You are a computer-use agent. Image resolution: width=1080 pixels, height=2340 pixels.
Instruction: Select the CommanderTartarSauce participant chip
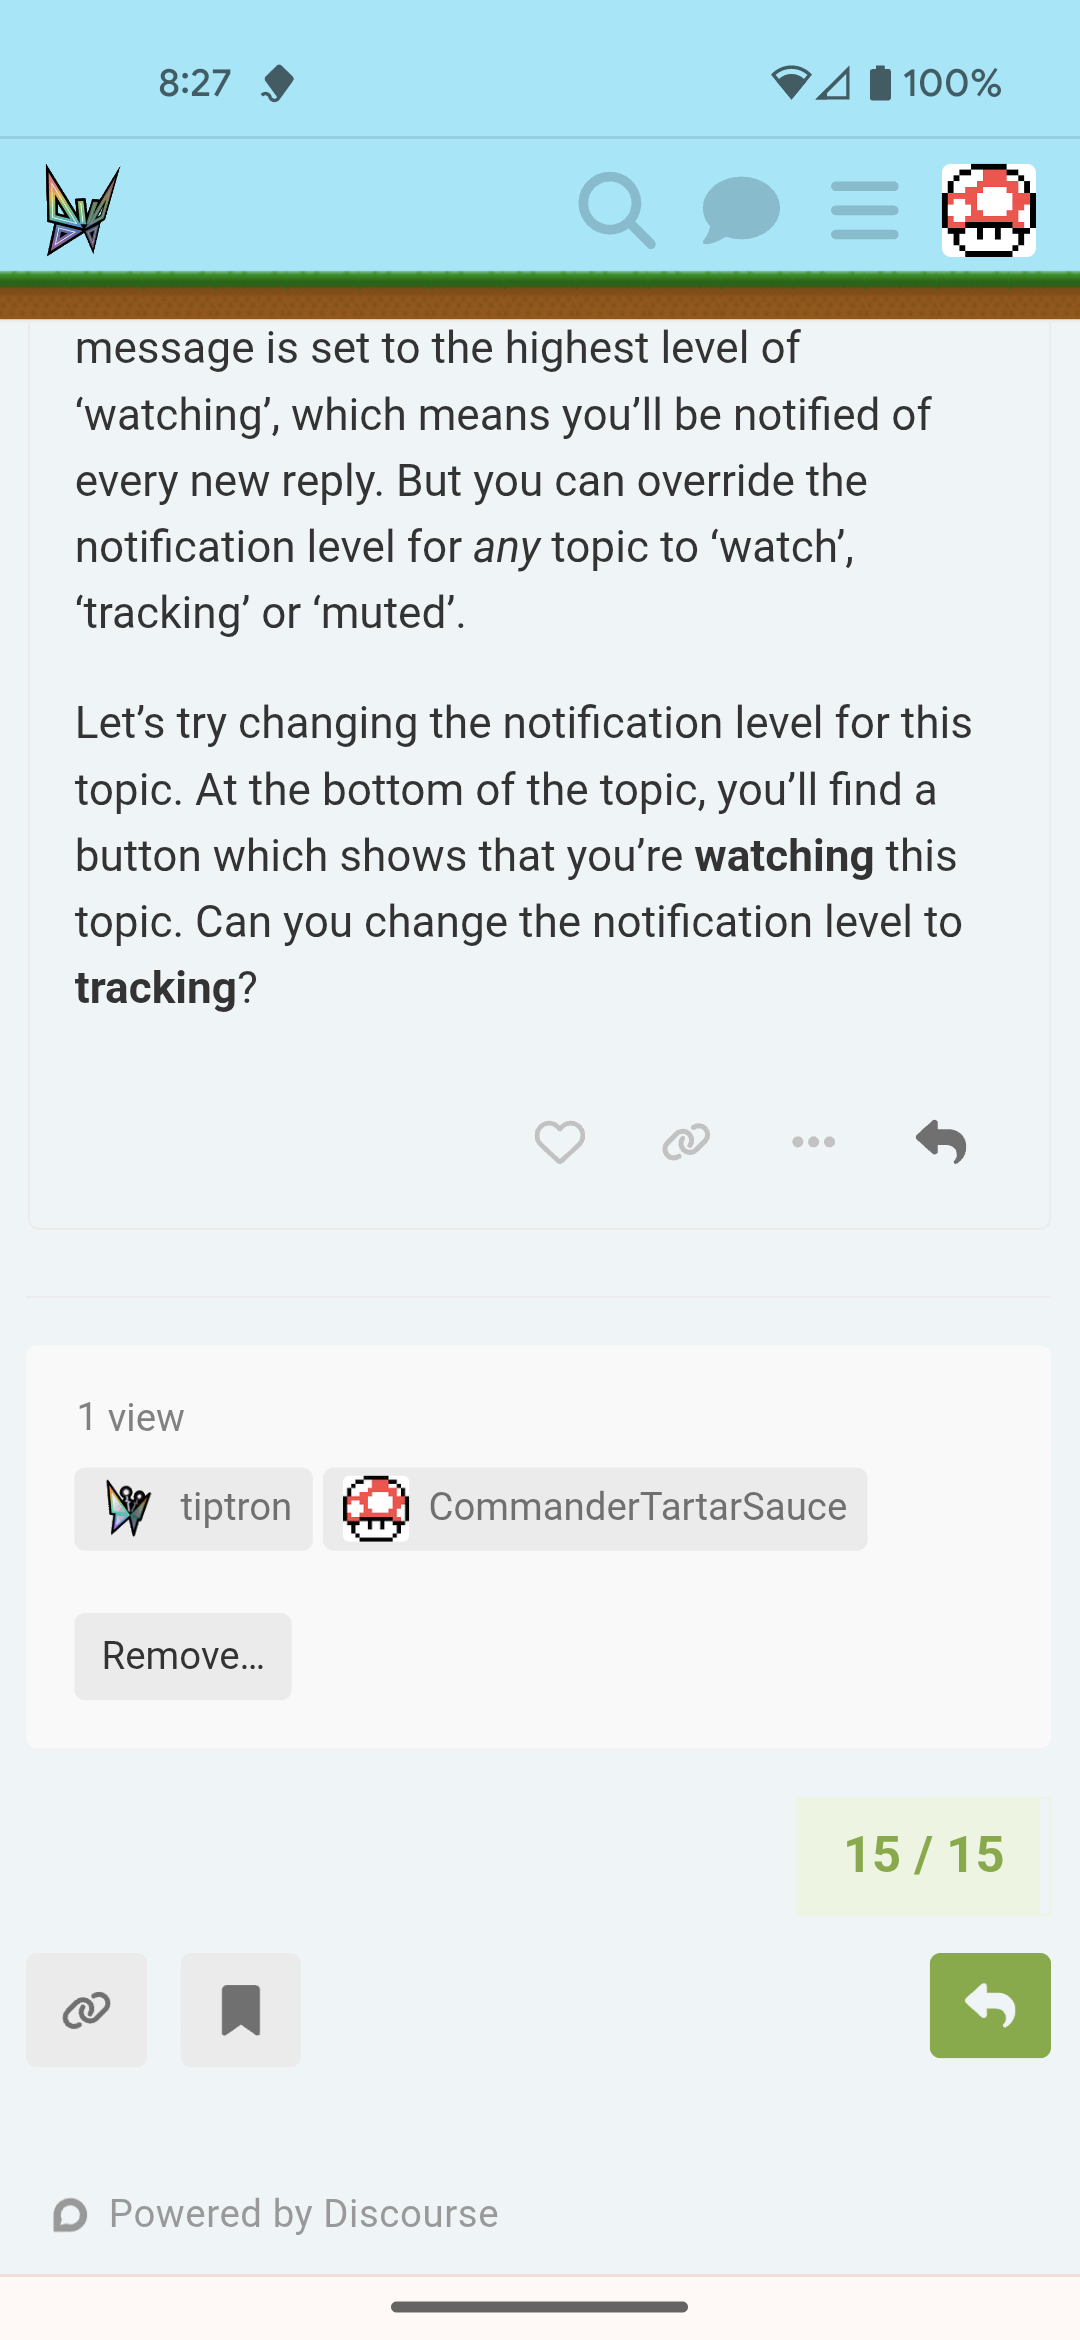[595, 1508]
